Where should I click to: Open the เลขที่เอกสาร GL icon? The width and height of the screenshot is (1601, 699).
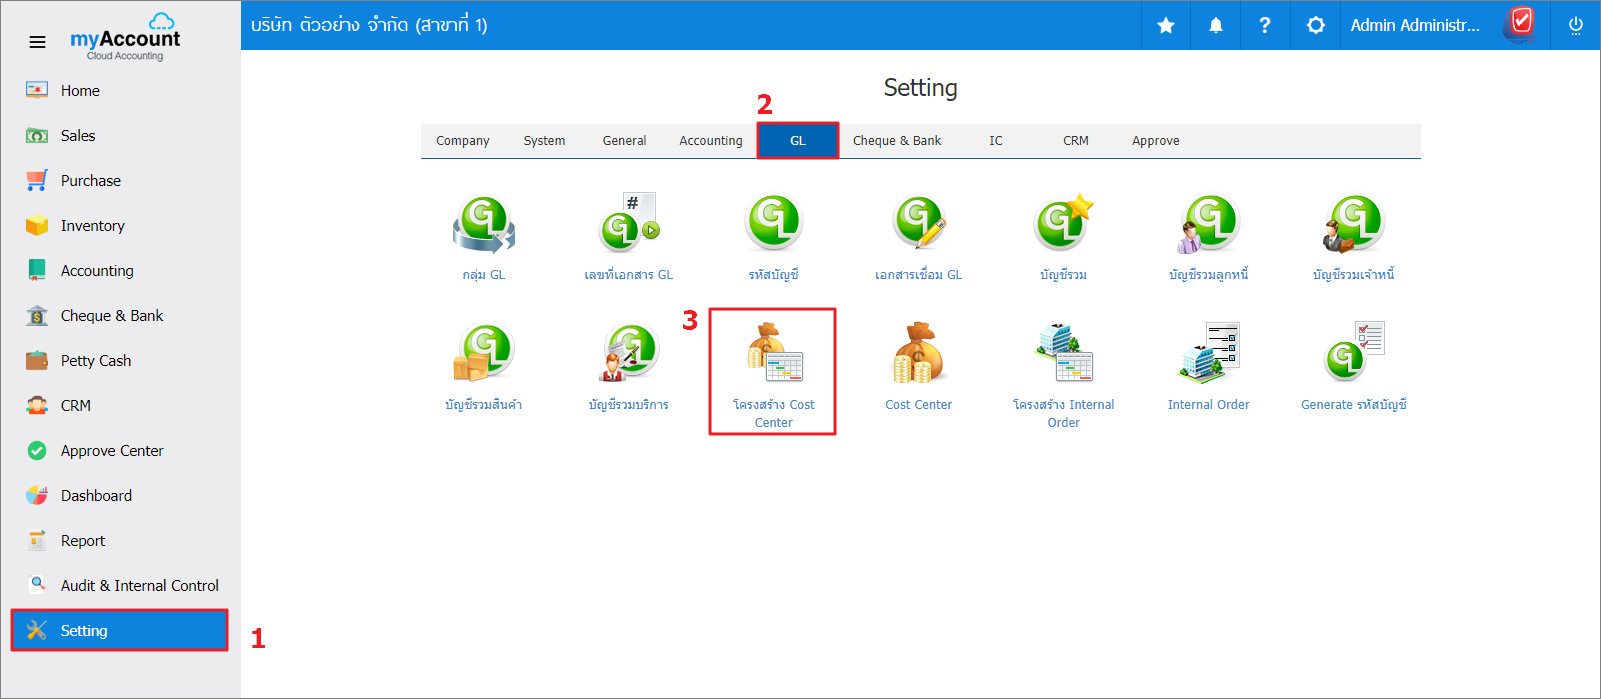(629, 223)
